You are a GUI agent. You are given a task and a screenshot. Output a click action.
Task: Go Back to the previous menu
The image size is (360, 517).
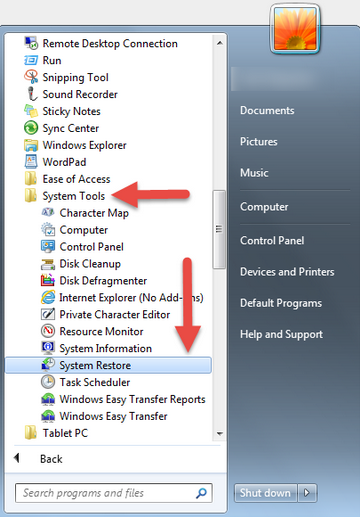[51, 459]
